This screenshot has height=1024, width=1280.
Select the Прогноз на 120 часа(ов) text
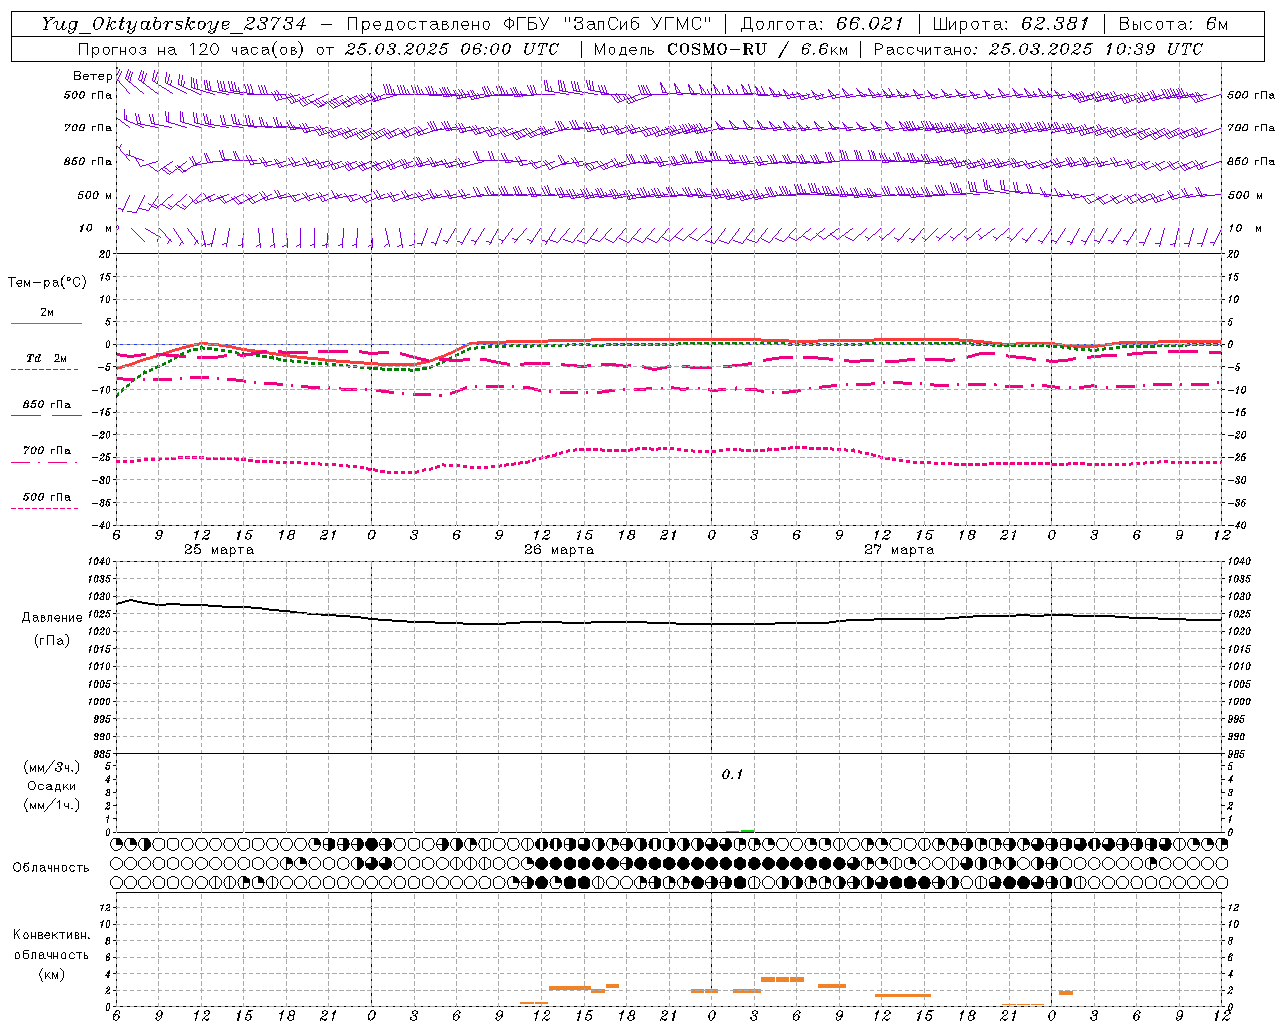[x=193, y=49]
